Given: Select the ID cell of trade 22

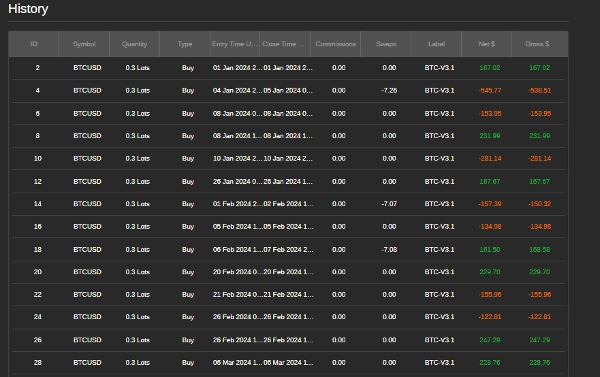Looking at the screenshot, I should coord(38,295).
